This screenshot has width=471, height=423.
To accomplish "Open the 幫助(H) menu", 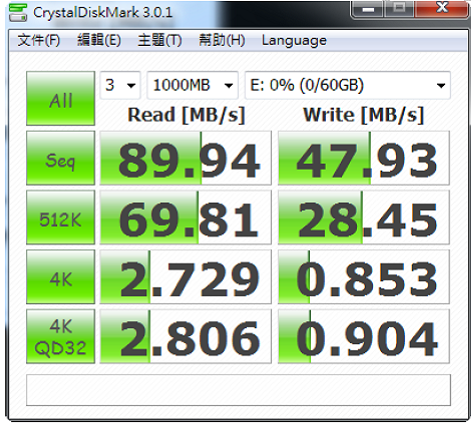I will [x=222, y=40].
